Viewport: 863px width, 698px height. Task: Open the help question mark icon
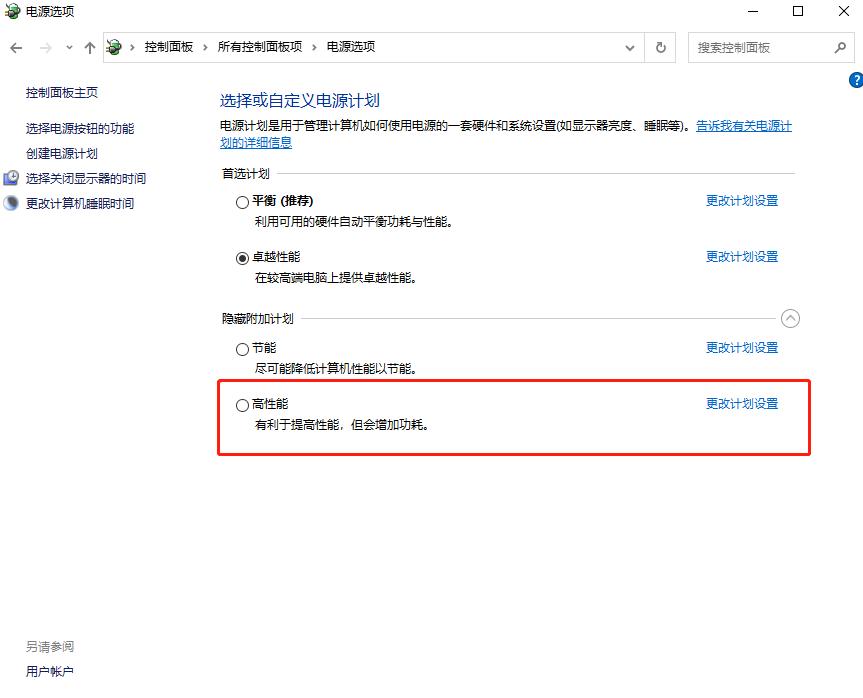tap(856, 81)
